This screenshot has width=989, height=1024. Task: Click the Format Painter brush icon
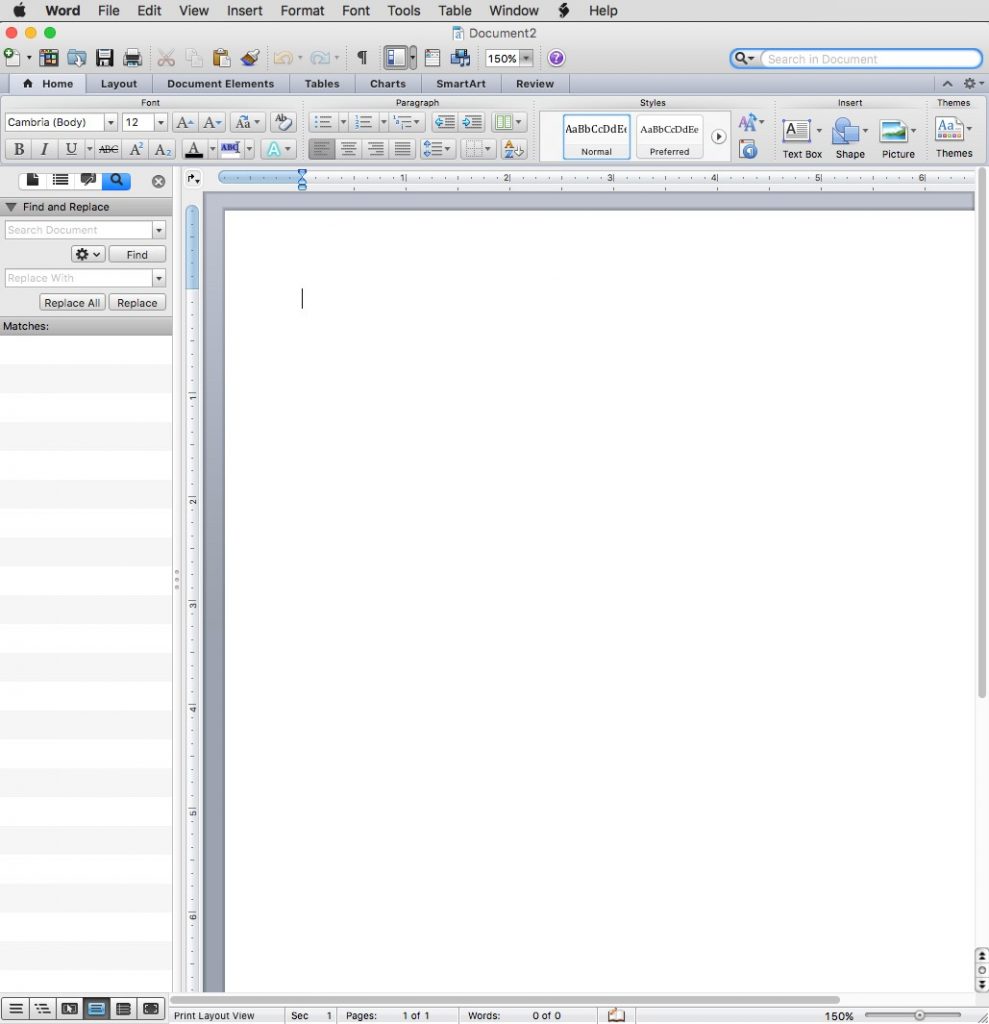[250, 58]
